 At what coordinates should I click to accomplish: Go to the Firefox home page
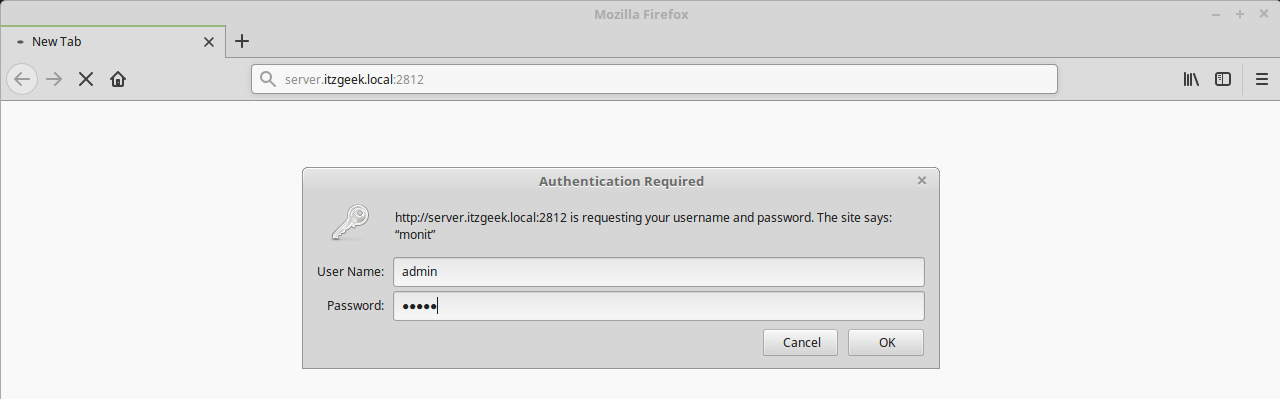[x=118, y=79]
